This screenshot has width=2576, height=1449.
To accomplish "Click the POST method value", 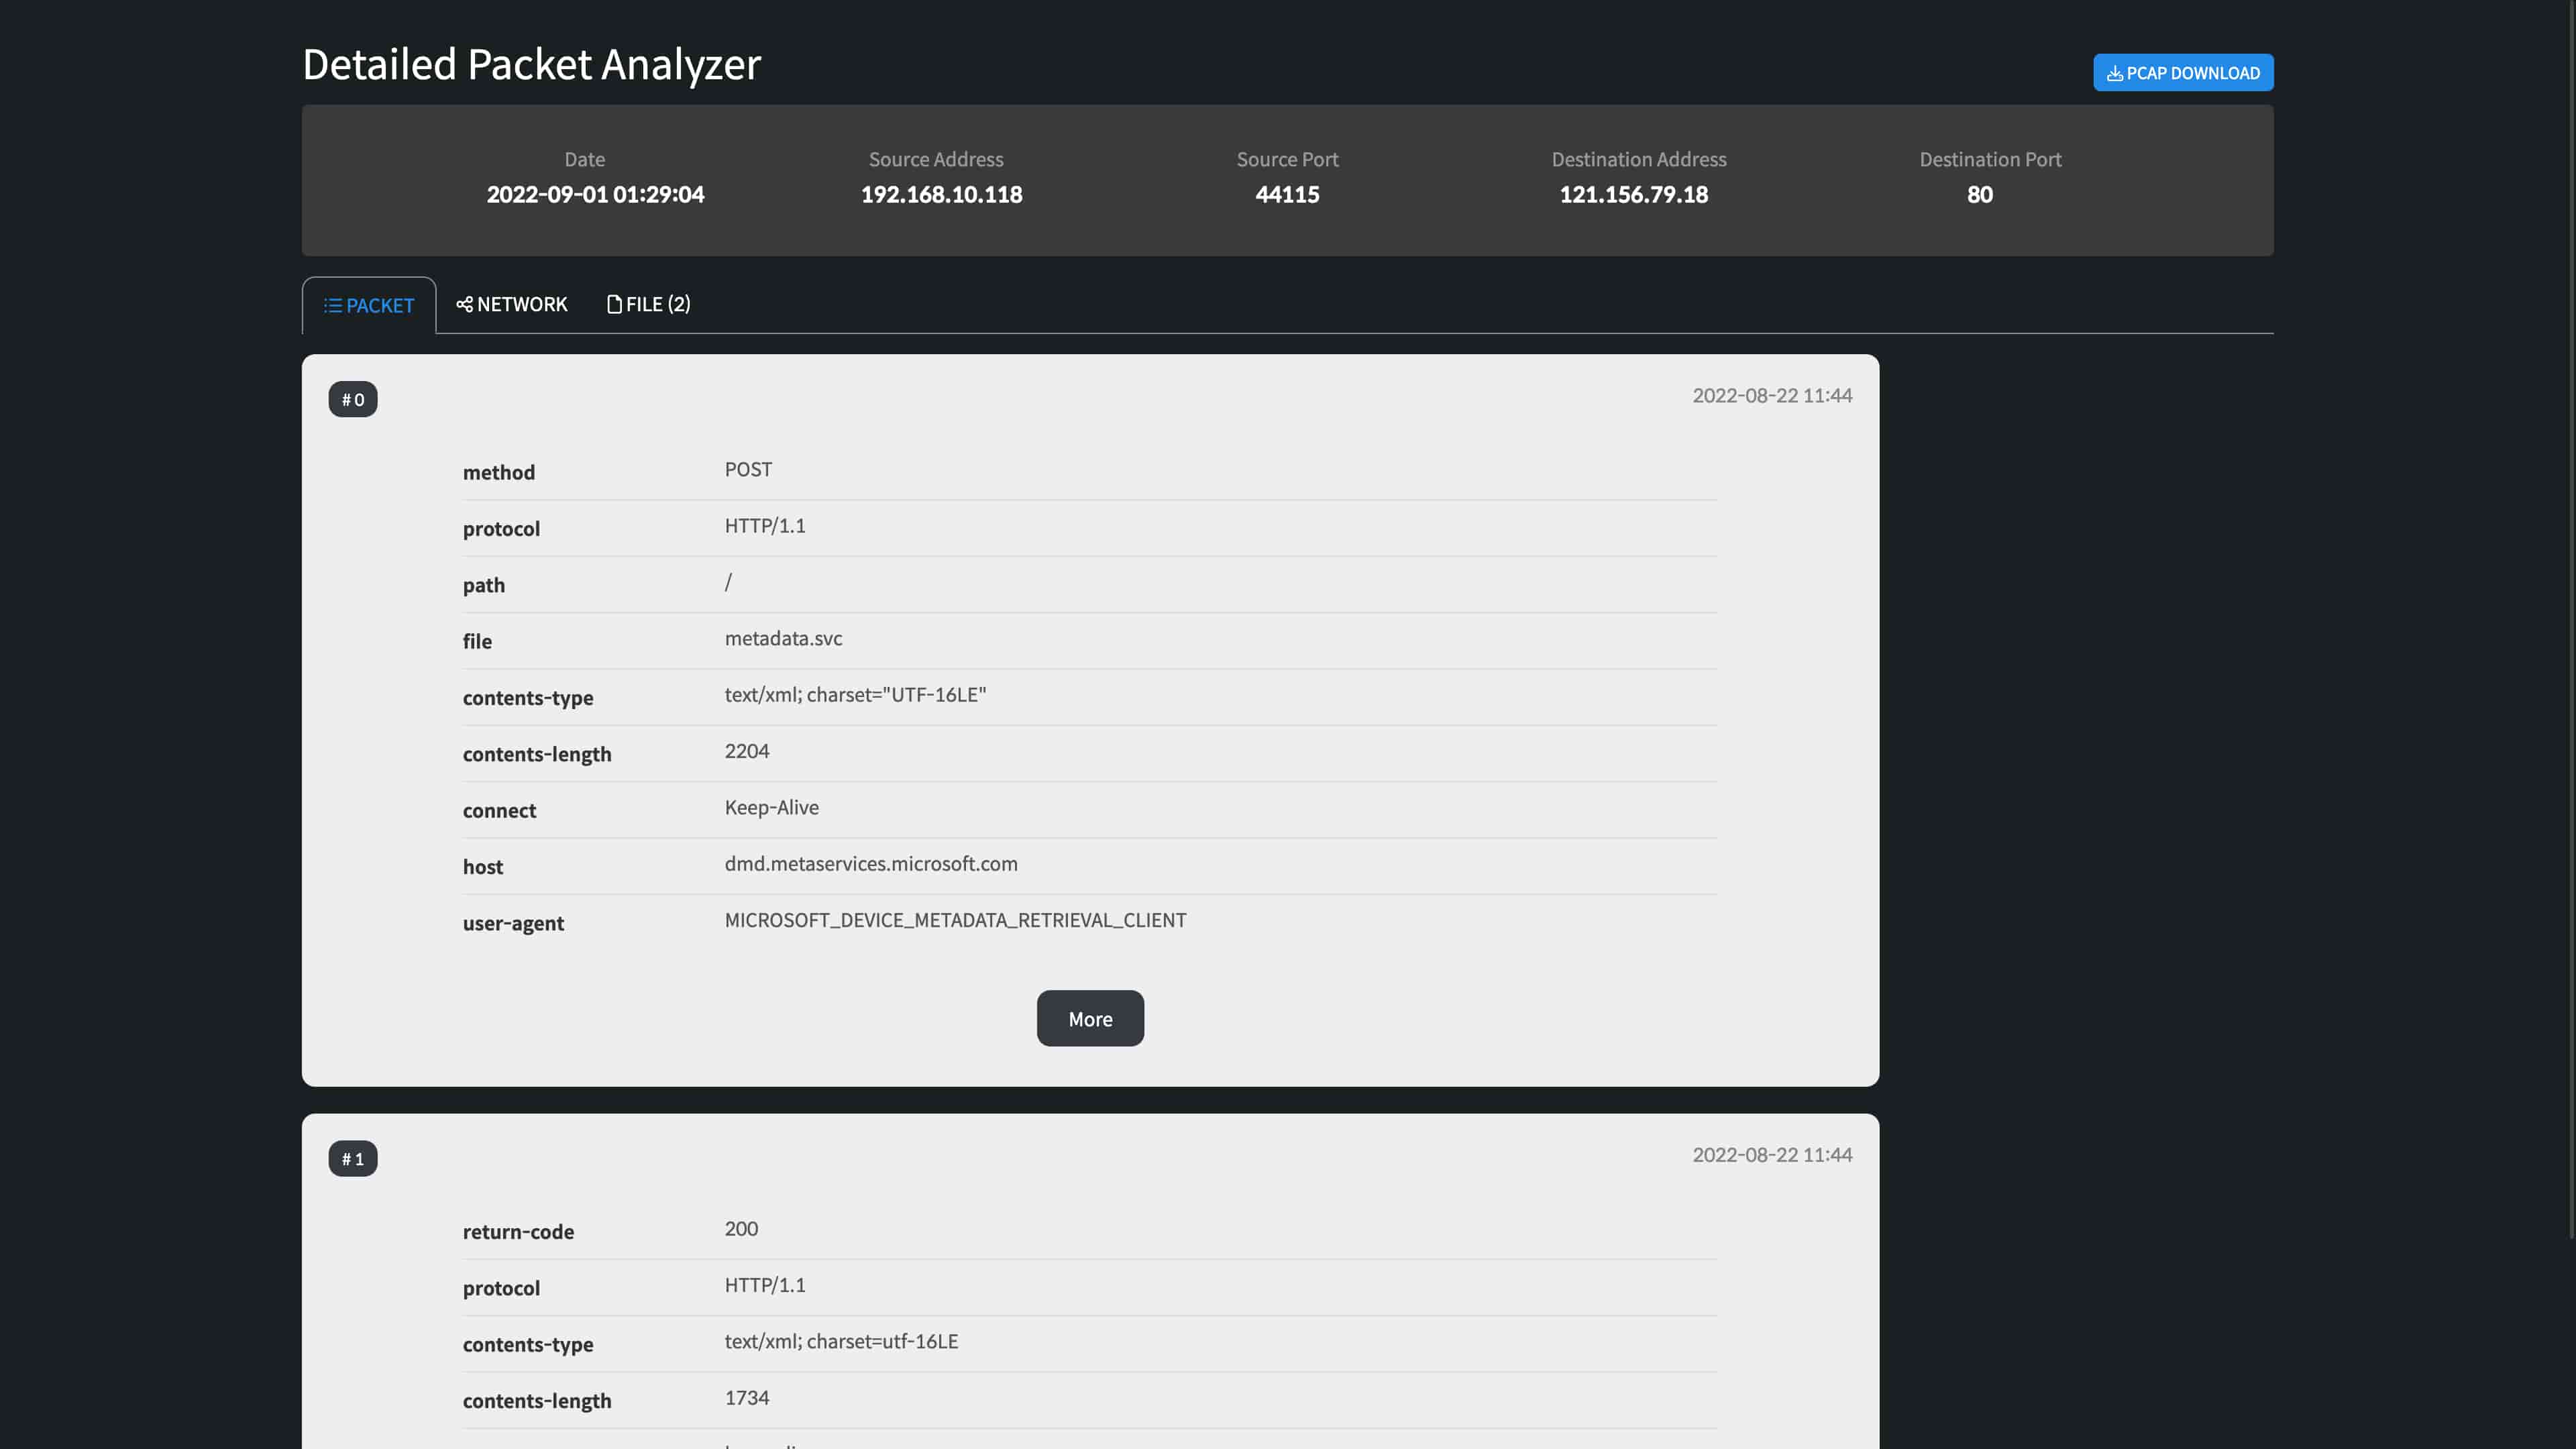I will tap(748, 469).
